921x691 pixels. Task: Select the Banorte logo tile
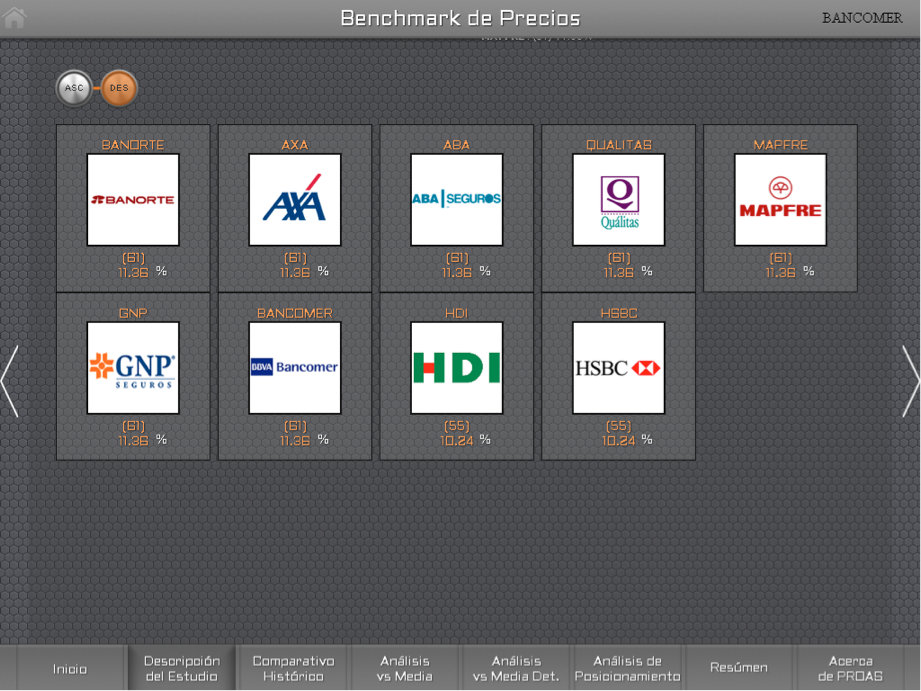tap(133, 200)
